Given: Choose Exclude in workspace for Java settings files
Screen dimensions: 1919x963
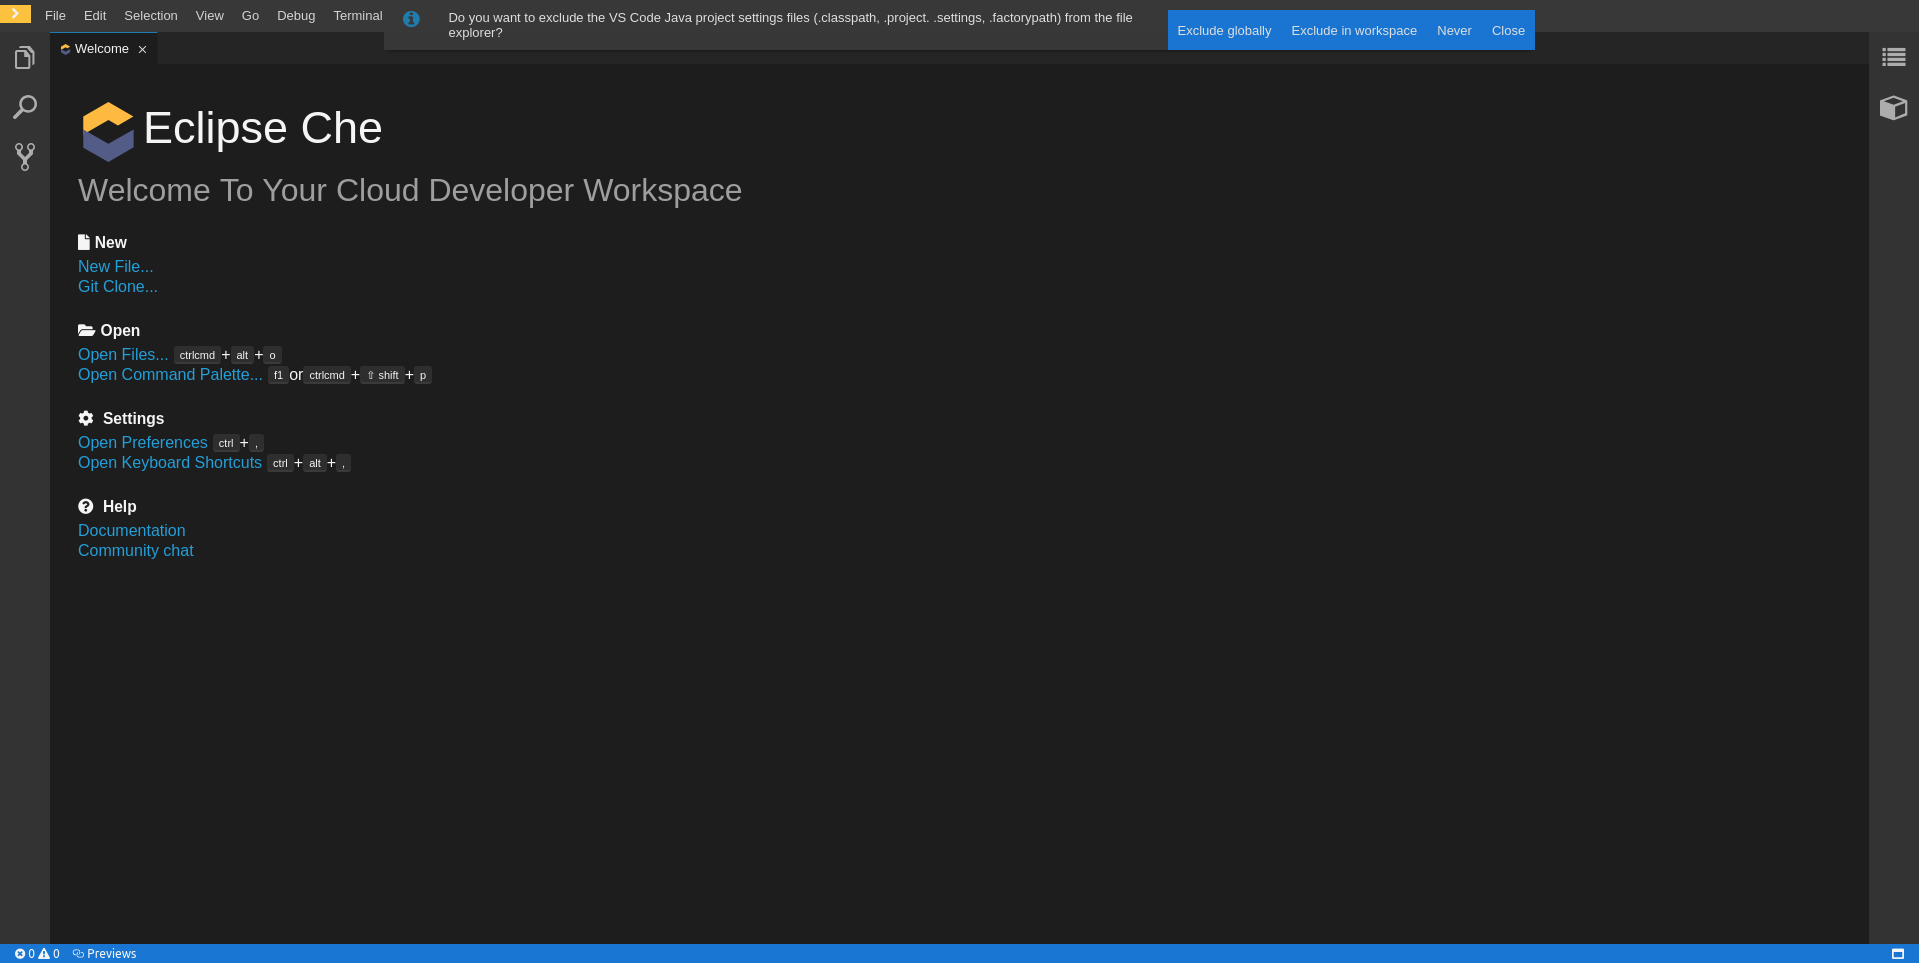Looking at the screenshot, I should [x=1353, y=30].
